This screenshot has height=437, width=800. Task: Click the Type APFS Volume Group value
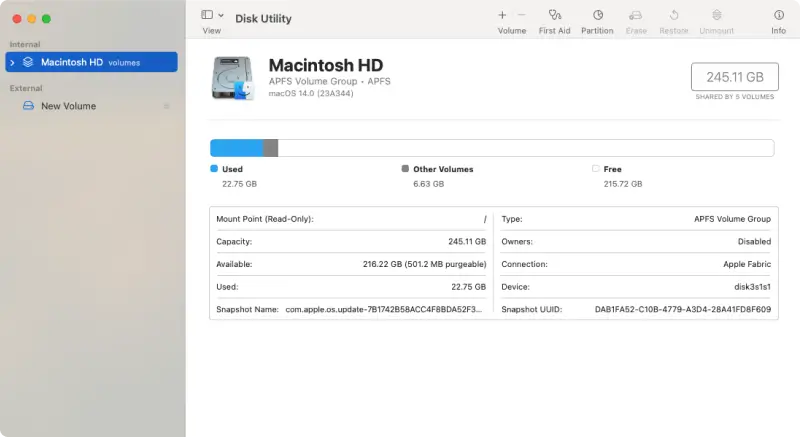(x=732, y=219)
